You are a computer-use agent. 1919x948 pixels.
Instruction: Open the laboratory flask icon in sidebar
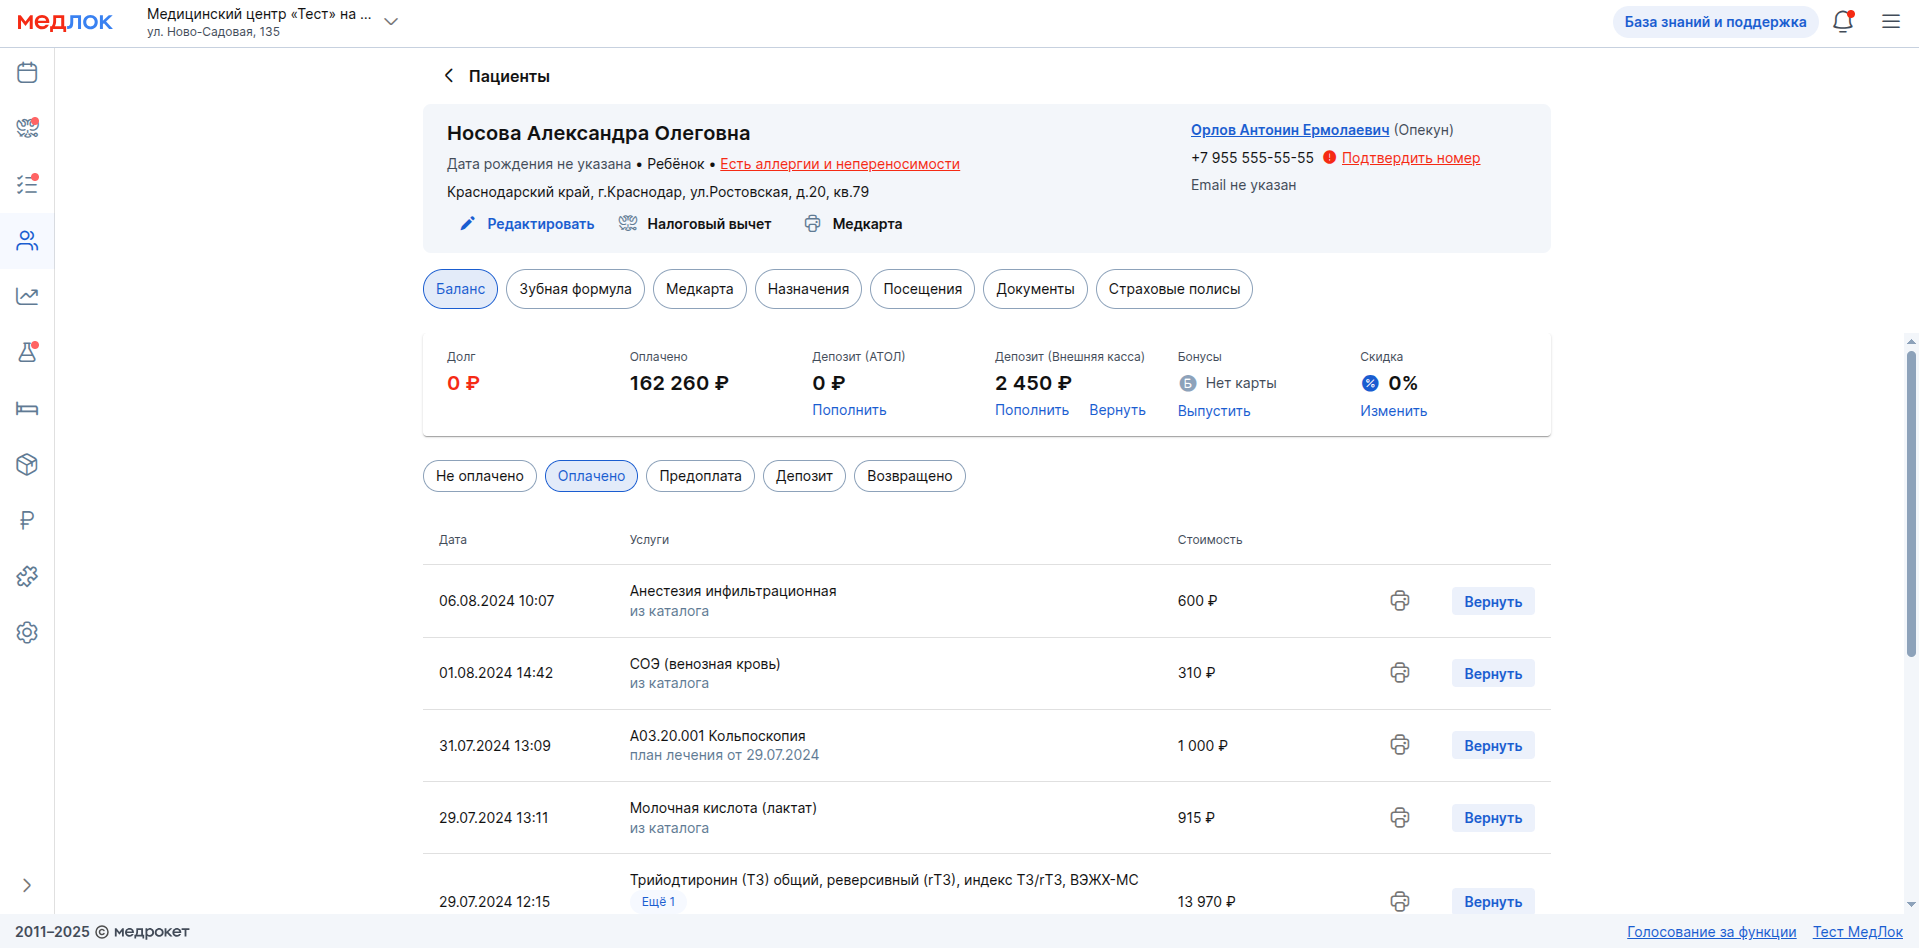(27, 352)
